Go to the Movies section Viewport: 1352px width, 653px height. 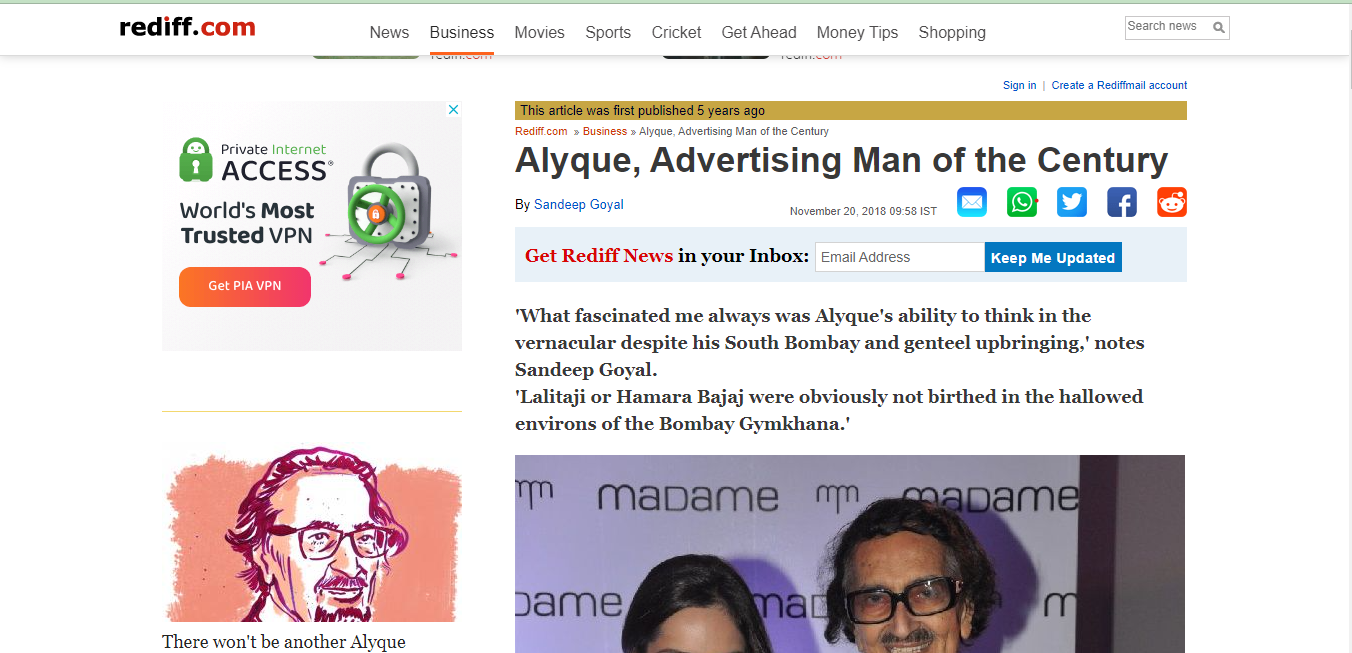pyautogui.click(x=540, y=32)
